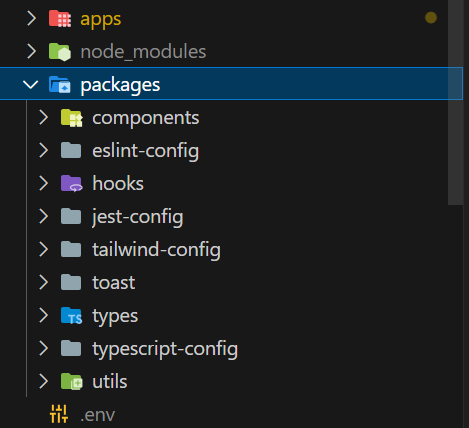This screenshot has width=469, height=428.
Task: Collapse the packages folder chevron
Action: (31, 84)
